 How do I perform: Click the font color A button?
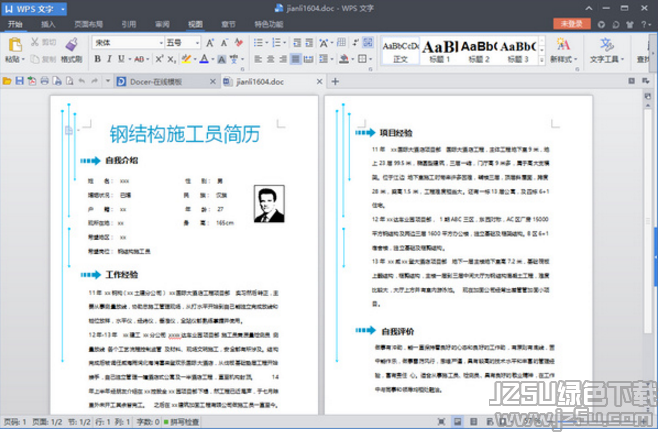click(x=204, y=59)
